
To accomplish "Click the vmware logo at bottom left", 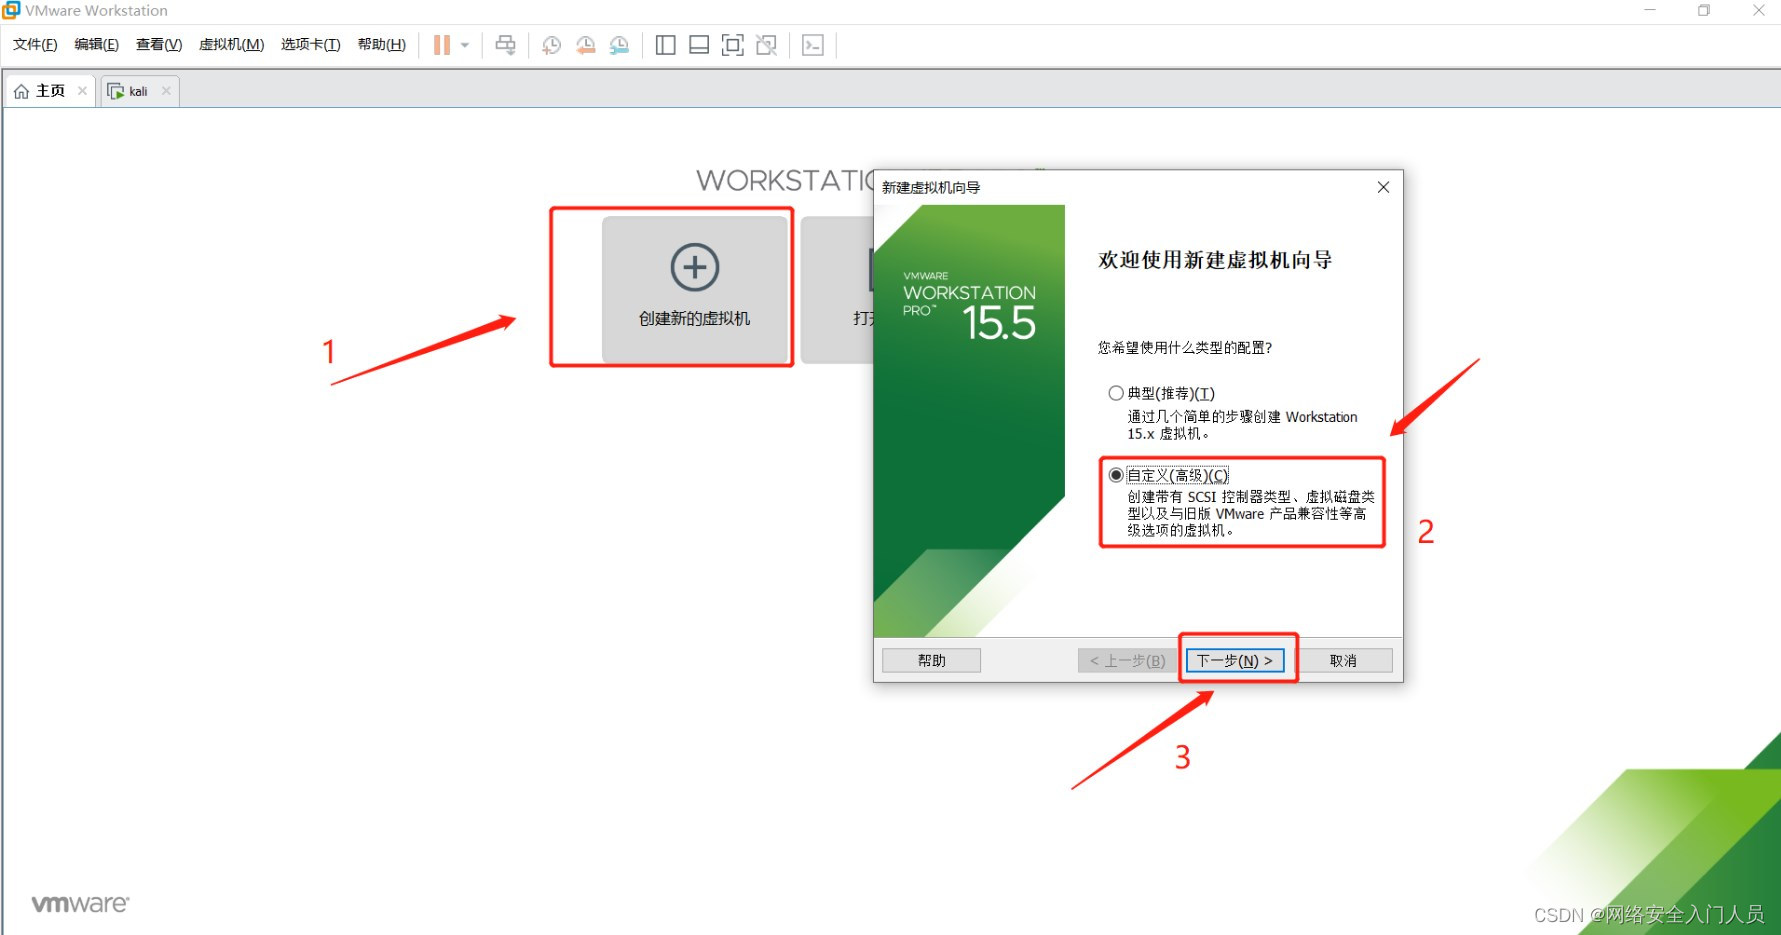I will click(x=80, y=904).
